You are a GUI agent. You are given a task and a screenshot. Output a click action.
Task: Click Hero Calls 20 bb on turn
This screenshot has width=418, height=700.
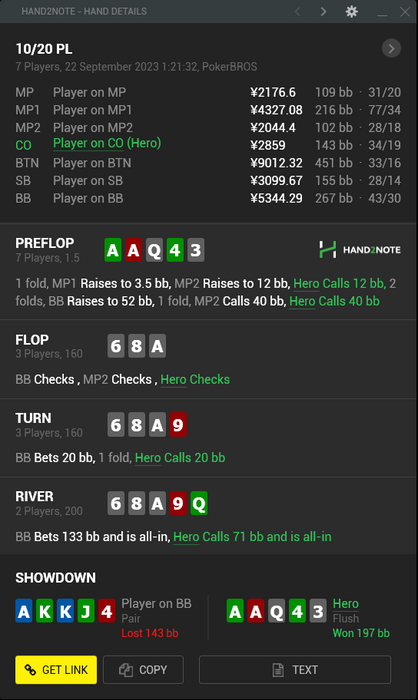point(180,458)
